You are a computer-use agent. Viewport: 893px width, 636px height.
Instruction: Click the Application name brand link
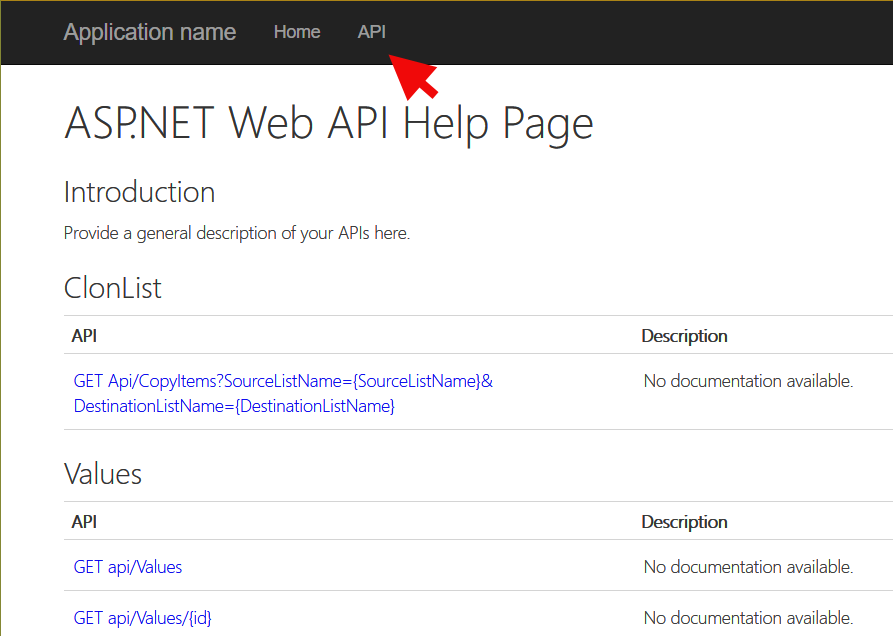click(149, 32)
